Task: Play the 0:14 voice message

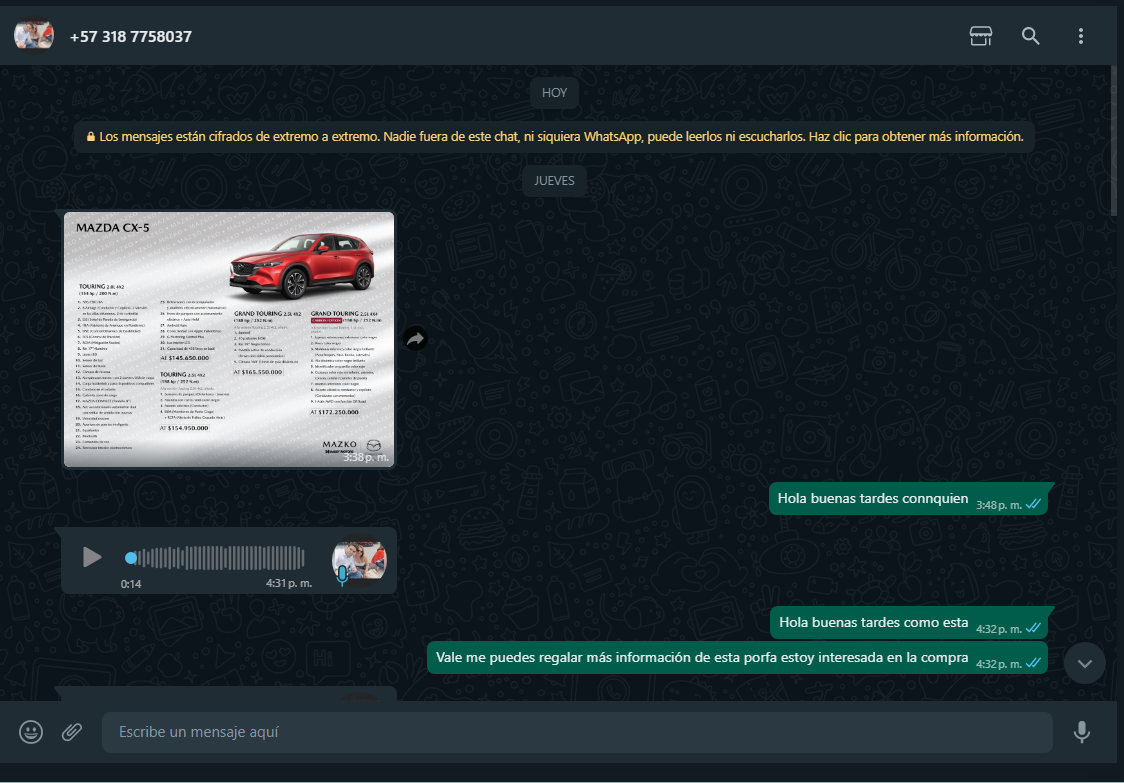Action: click(x=92, y=557)
